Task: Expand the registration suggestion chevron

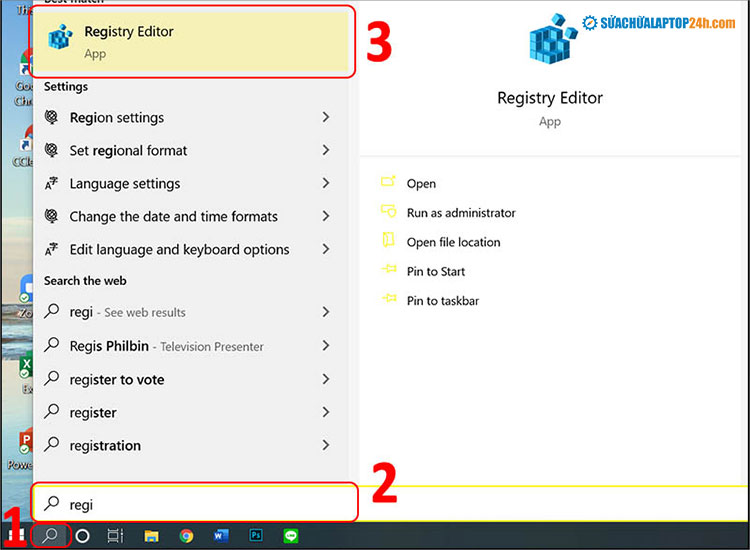Action: pyautogui.click(x=326, y=445)
